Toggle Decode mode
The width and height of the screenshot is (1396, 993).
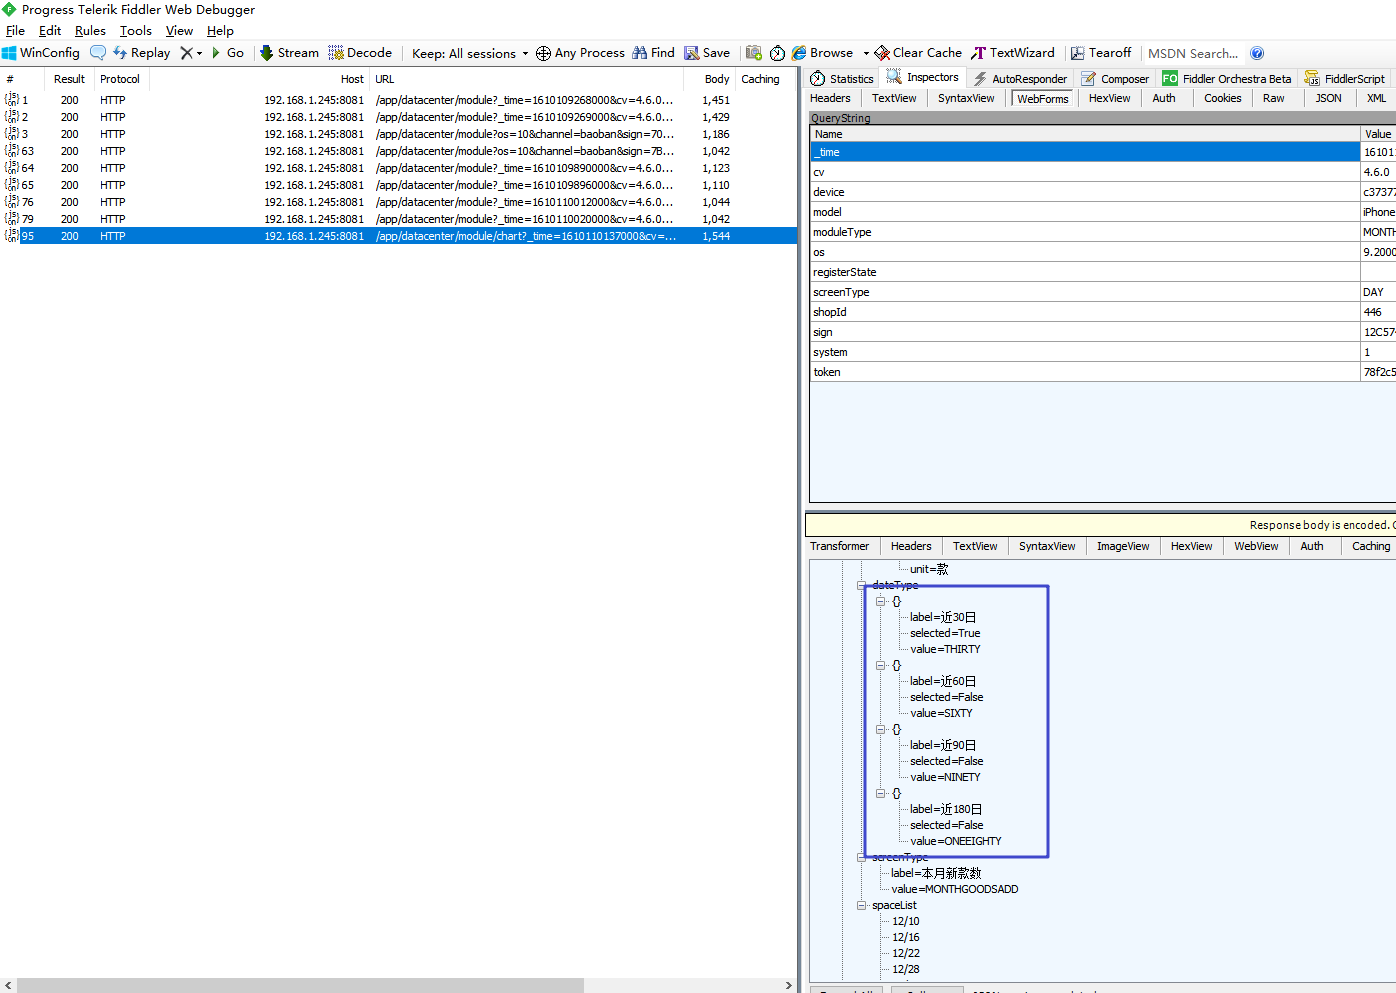360,53
